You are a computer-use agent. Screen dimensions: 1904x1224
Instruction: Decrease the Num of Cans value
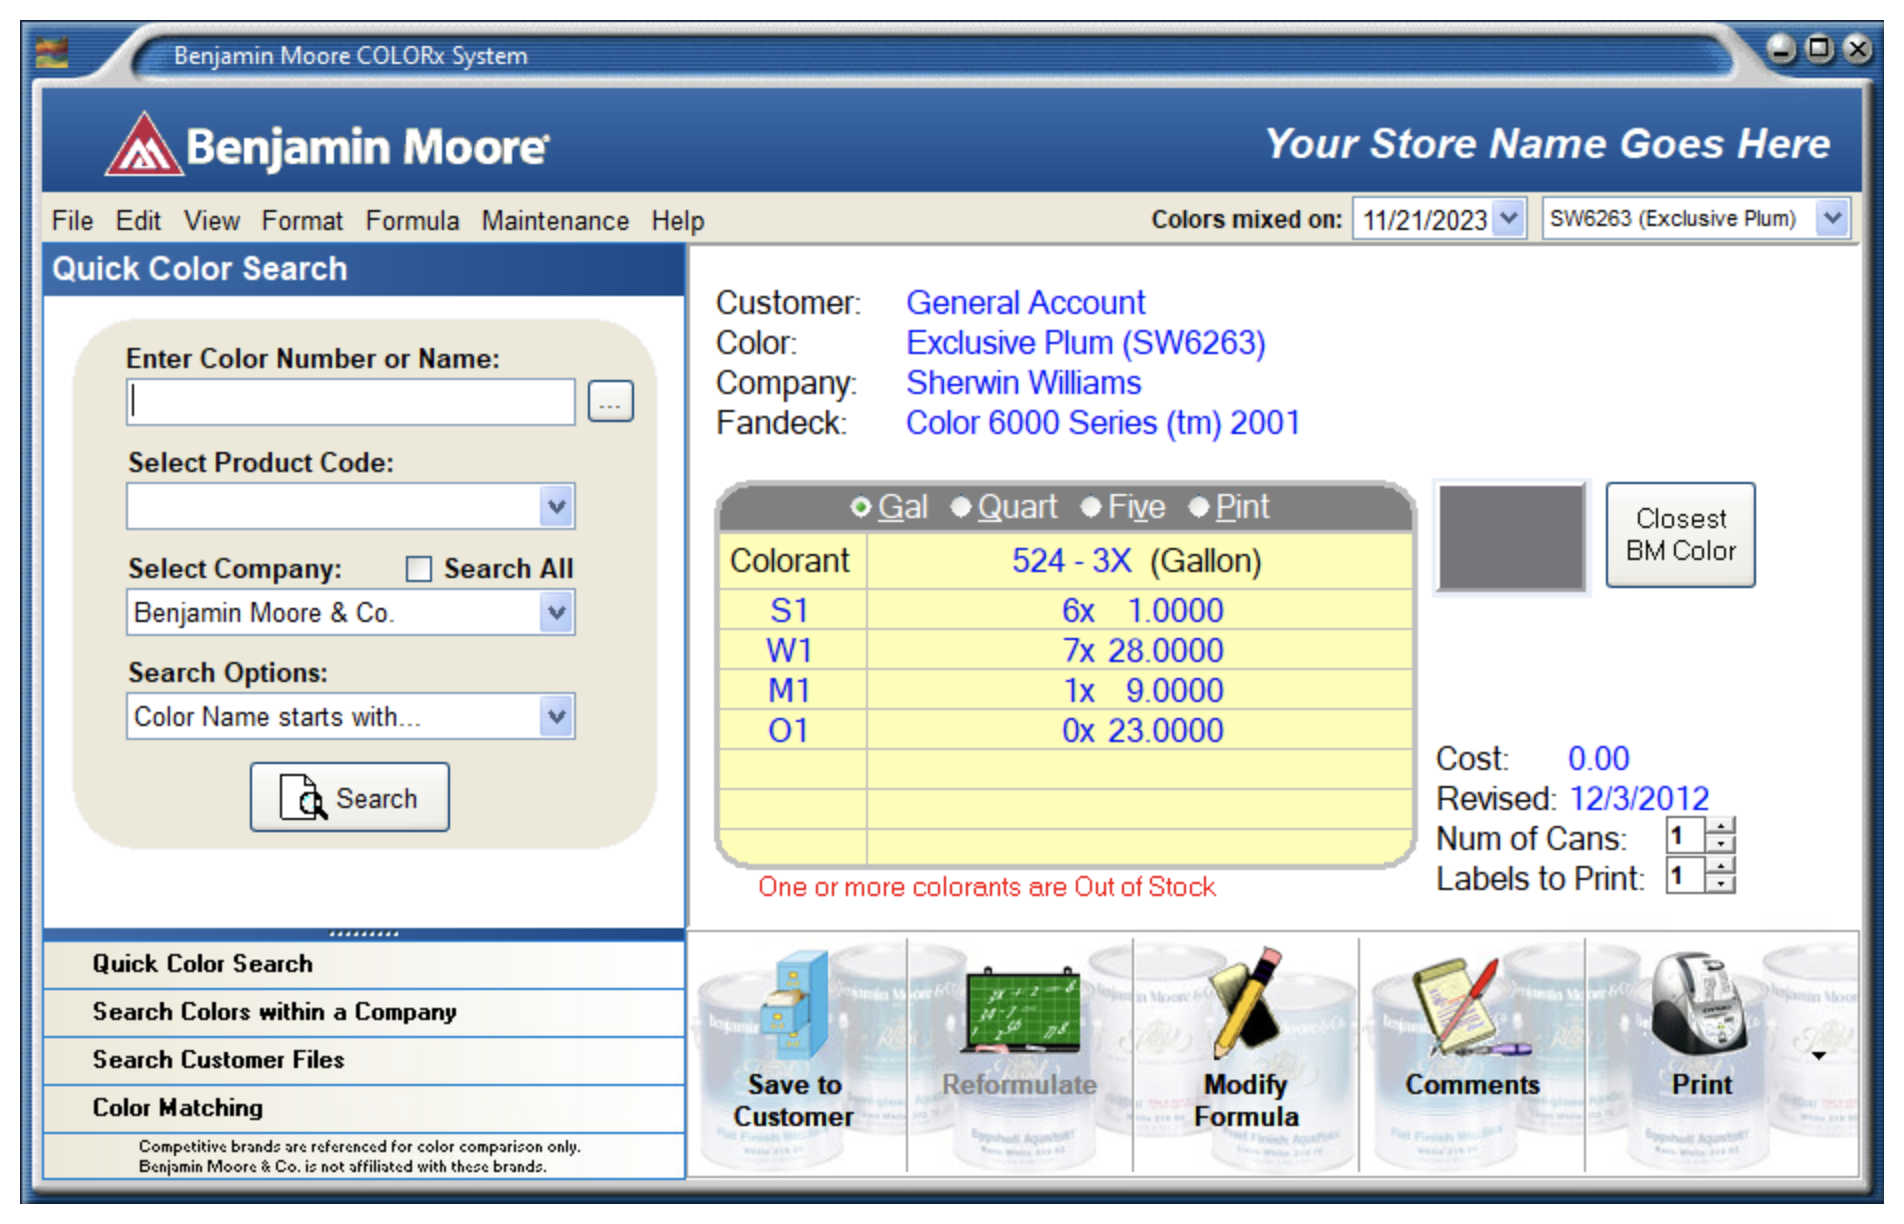[1720, 844]
